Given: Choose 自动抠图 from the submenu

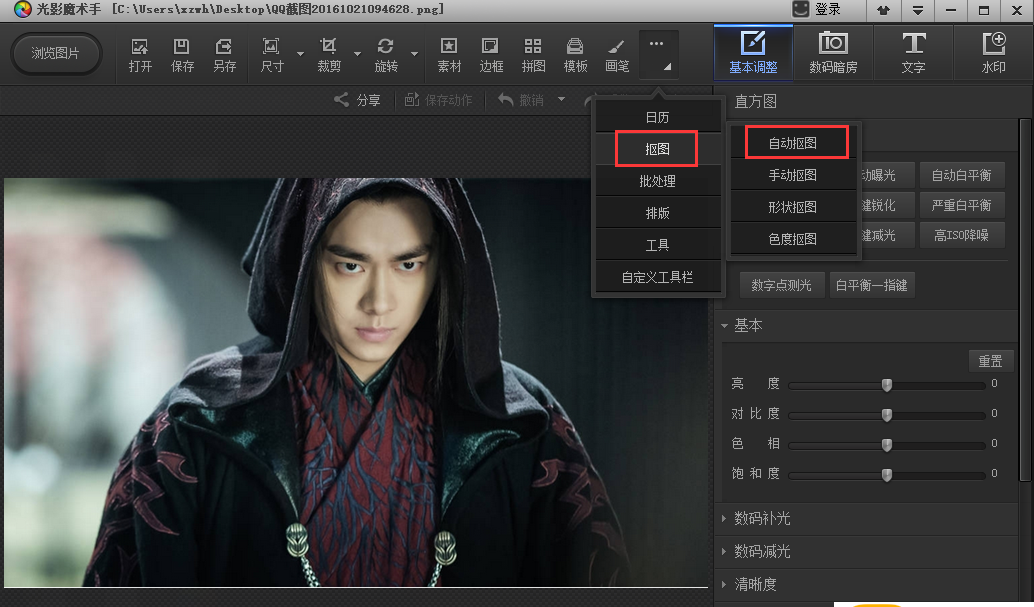Looking at the screenshot, I should (x=795, y=142).
